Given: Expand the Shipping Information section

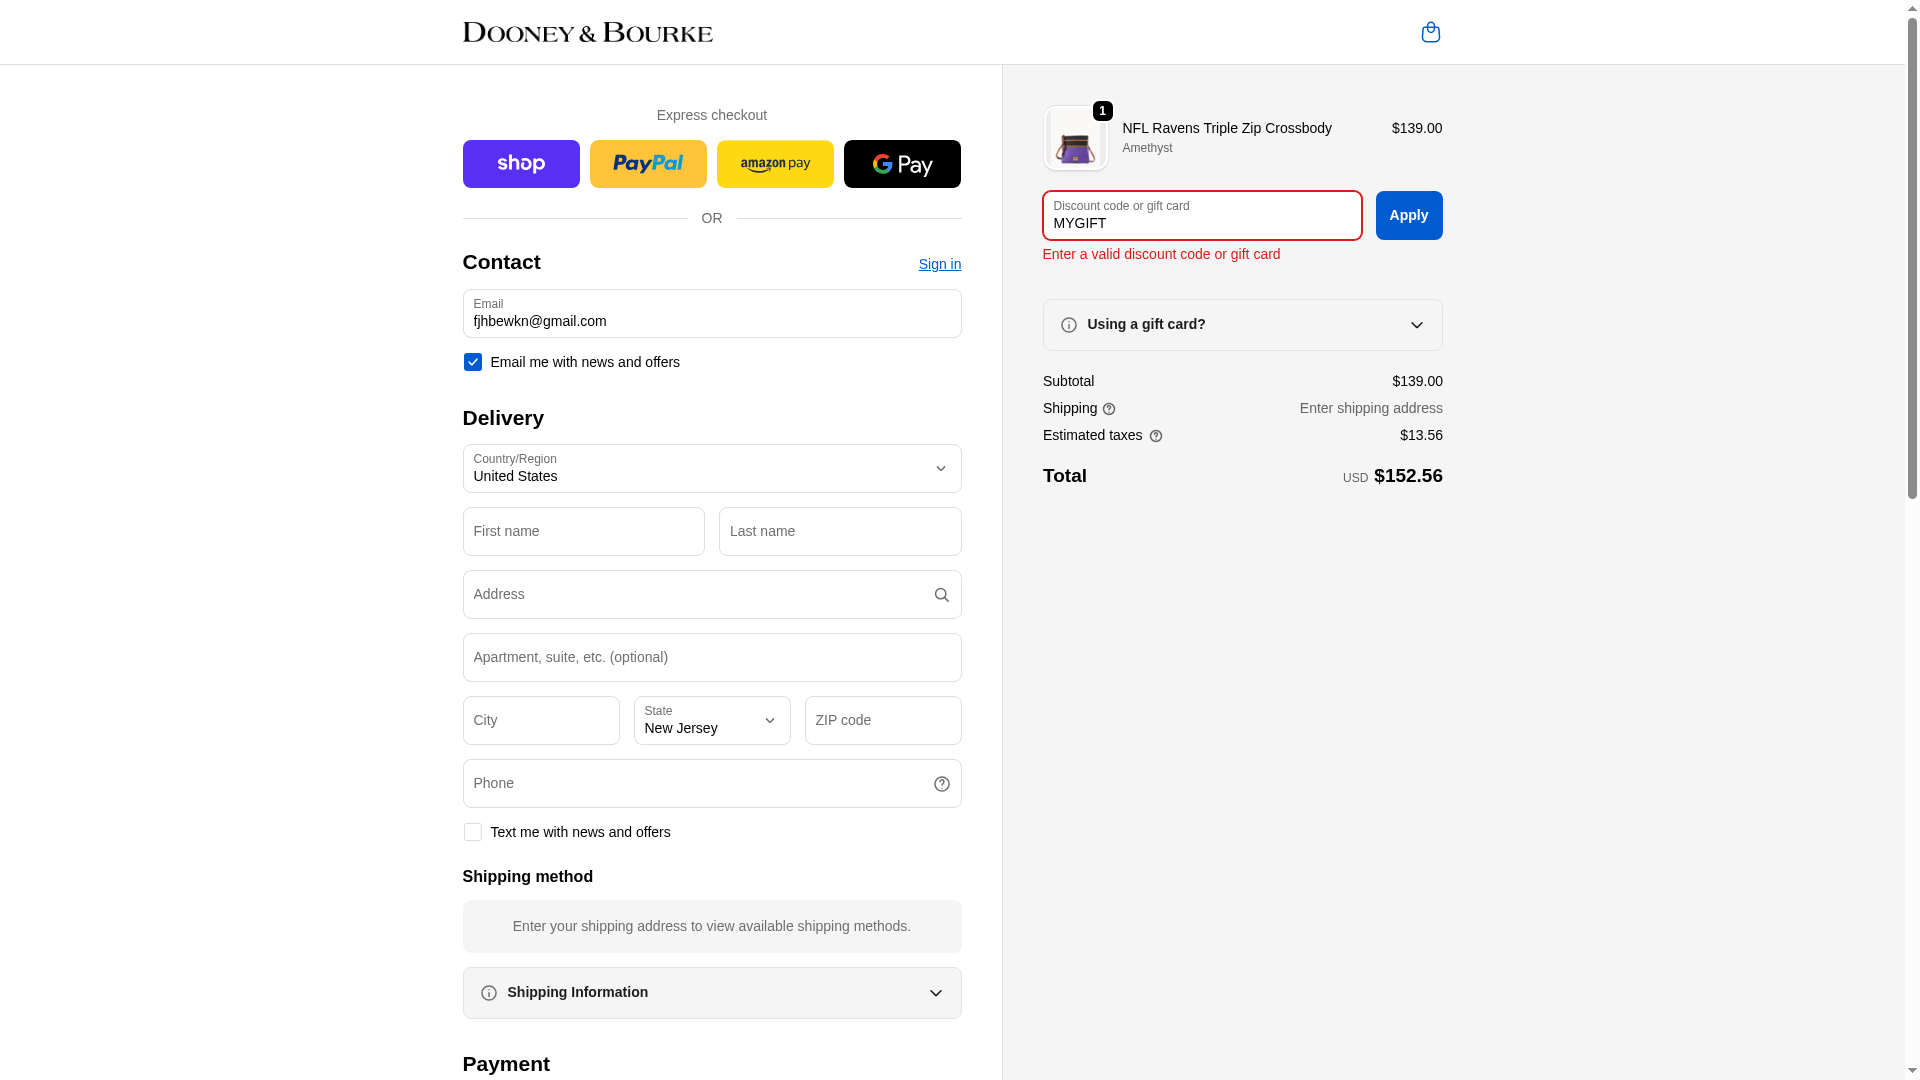Looking at the screenshot, I should [x=712, y=993].
